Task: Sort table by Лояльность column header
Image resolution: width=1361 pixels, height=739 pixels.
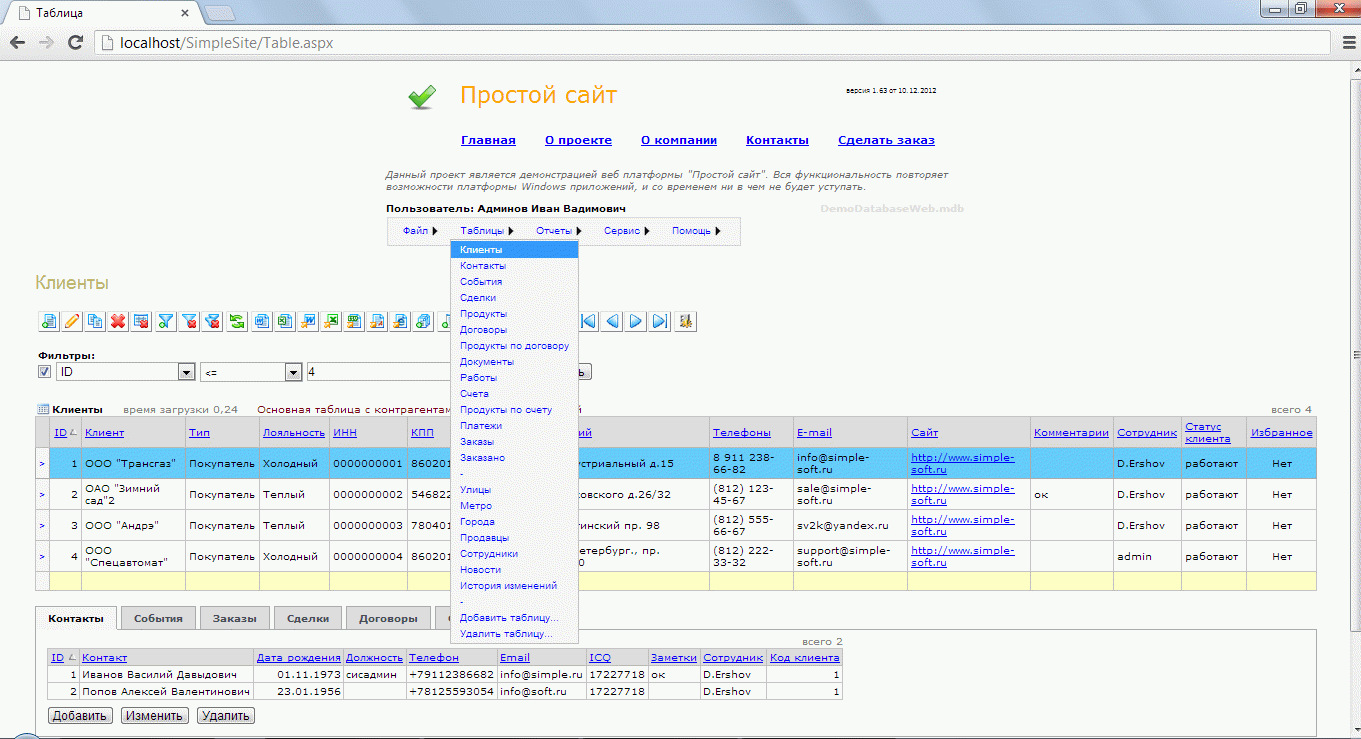Action: pyautogui.click(x=294, y=433)
